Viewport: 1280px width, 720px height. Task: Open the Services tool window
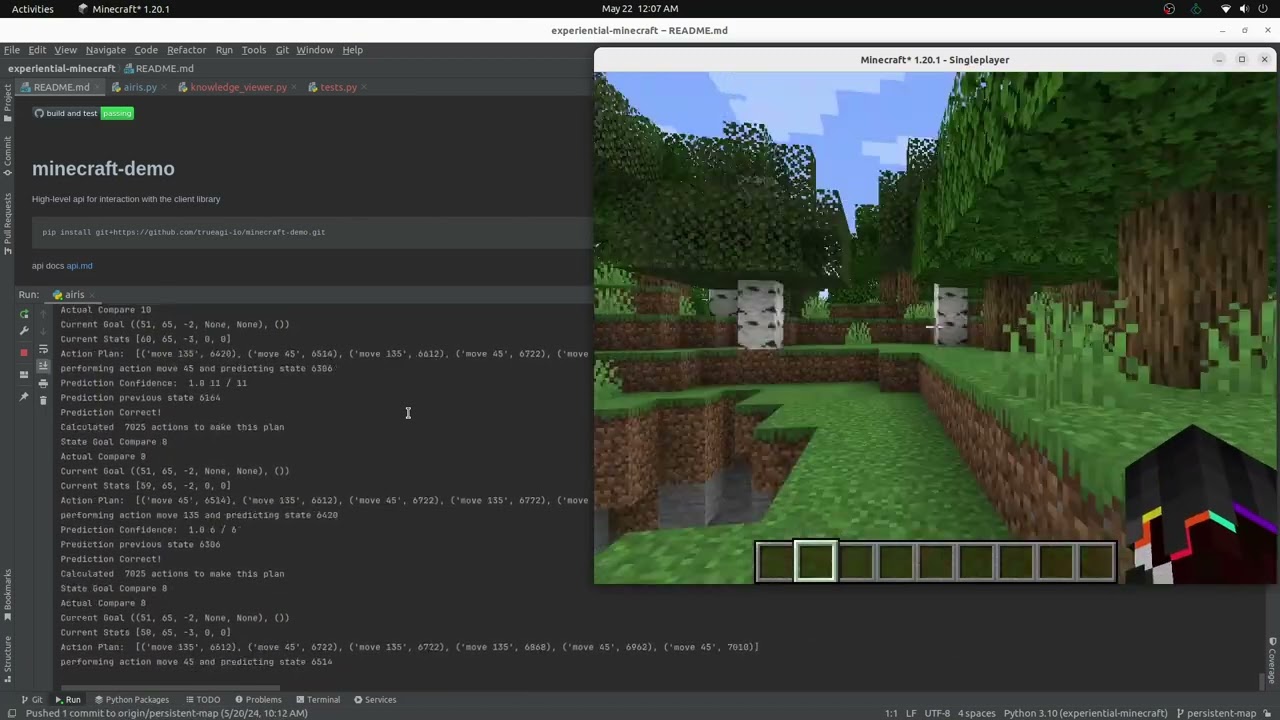tap(374, 700)
